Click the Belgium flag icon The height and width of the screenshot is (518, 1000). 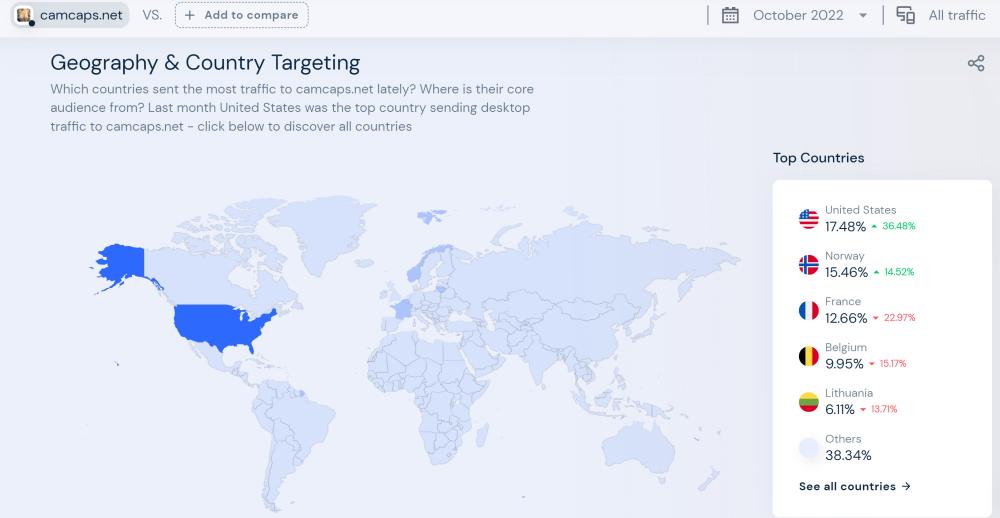(809, 356)
